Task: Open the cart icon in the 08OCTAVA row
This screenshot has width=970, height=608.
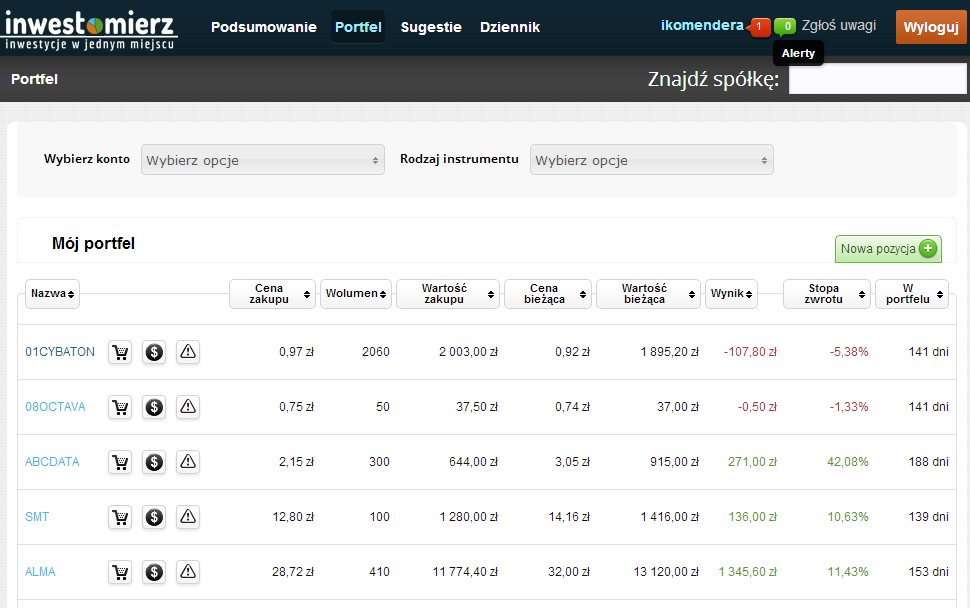Action: (x=120, y=407)
